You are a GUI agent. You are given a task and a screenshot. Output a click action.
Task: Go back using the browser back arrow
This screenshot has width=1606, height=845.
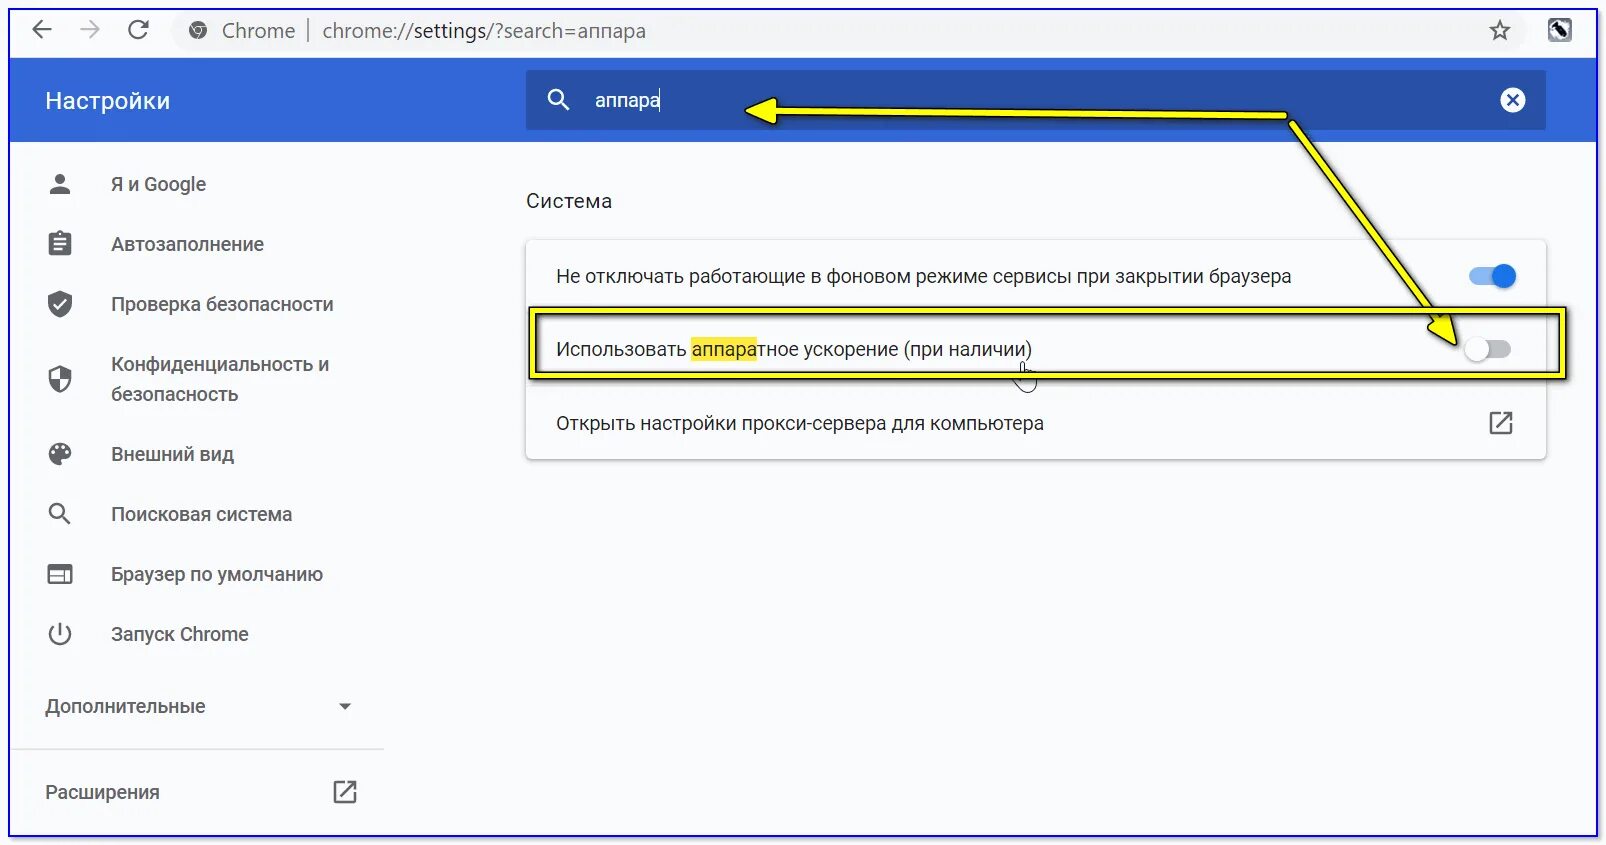click(x=42, y=30)
